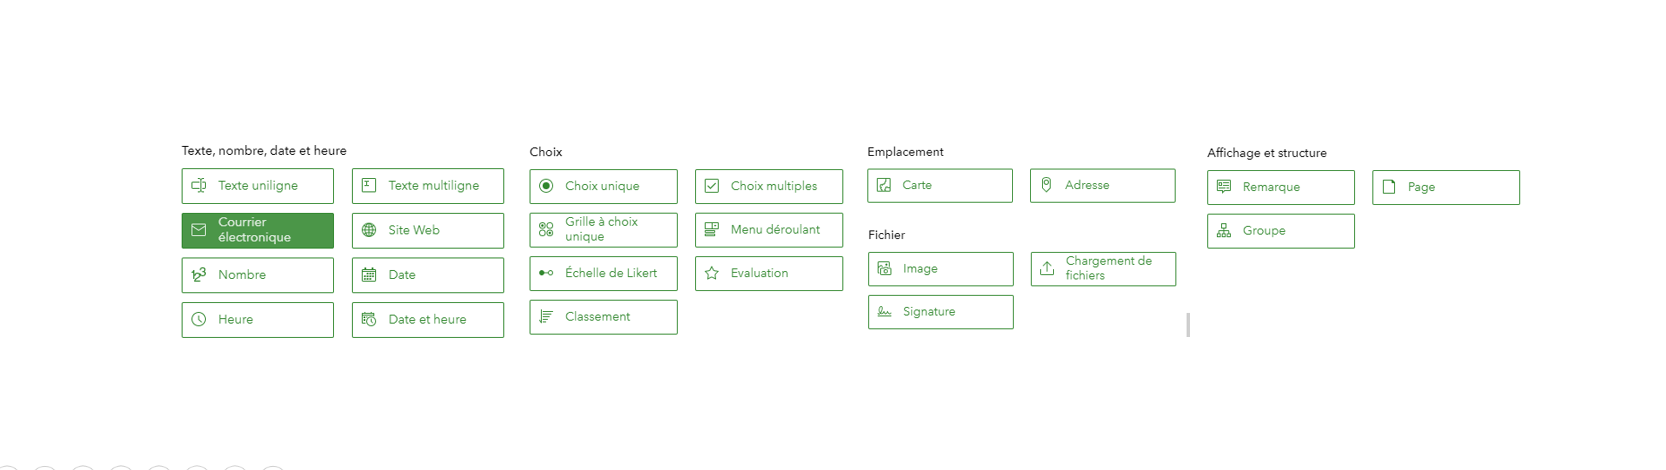Insert a Classement ranking question
Viewport: 1666px width, 470px height.
pos(603,317)
